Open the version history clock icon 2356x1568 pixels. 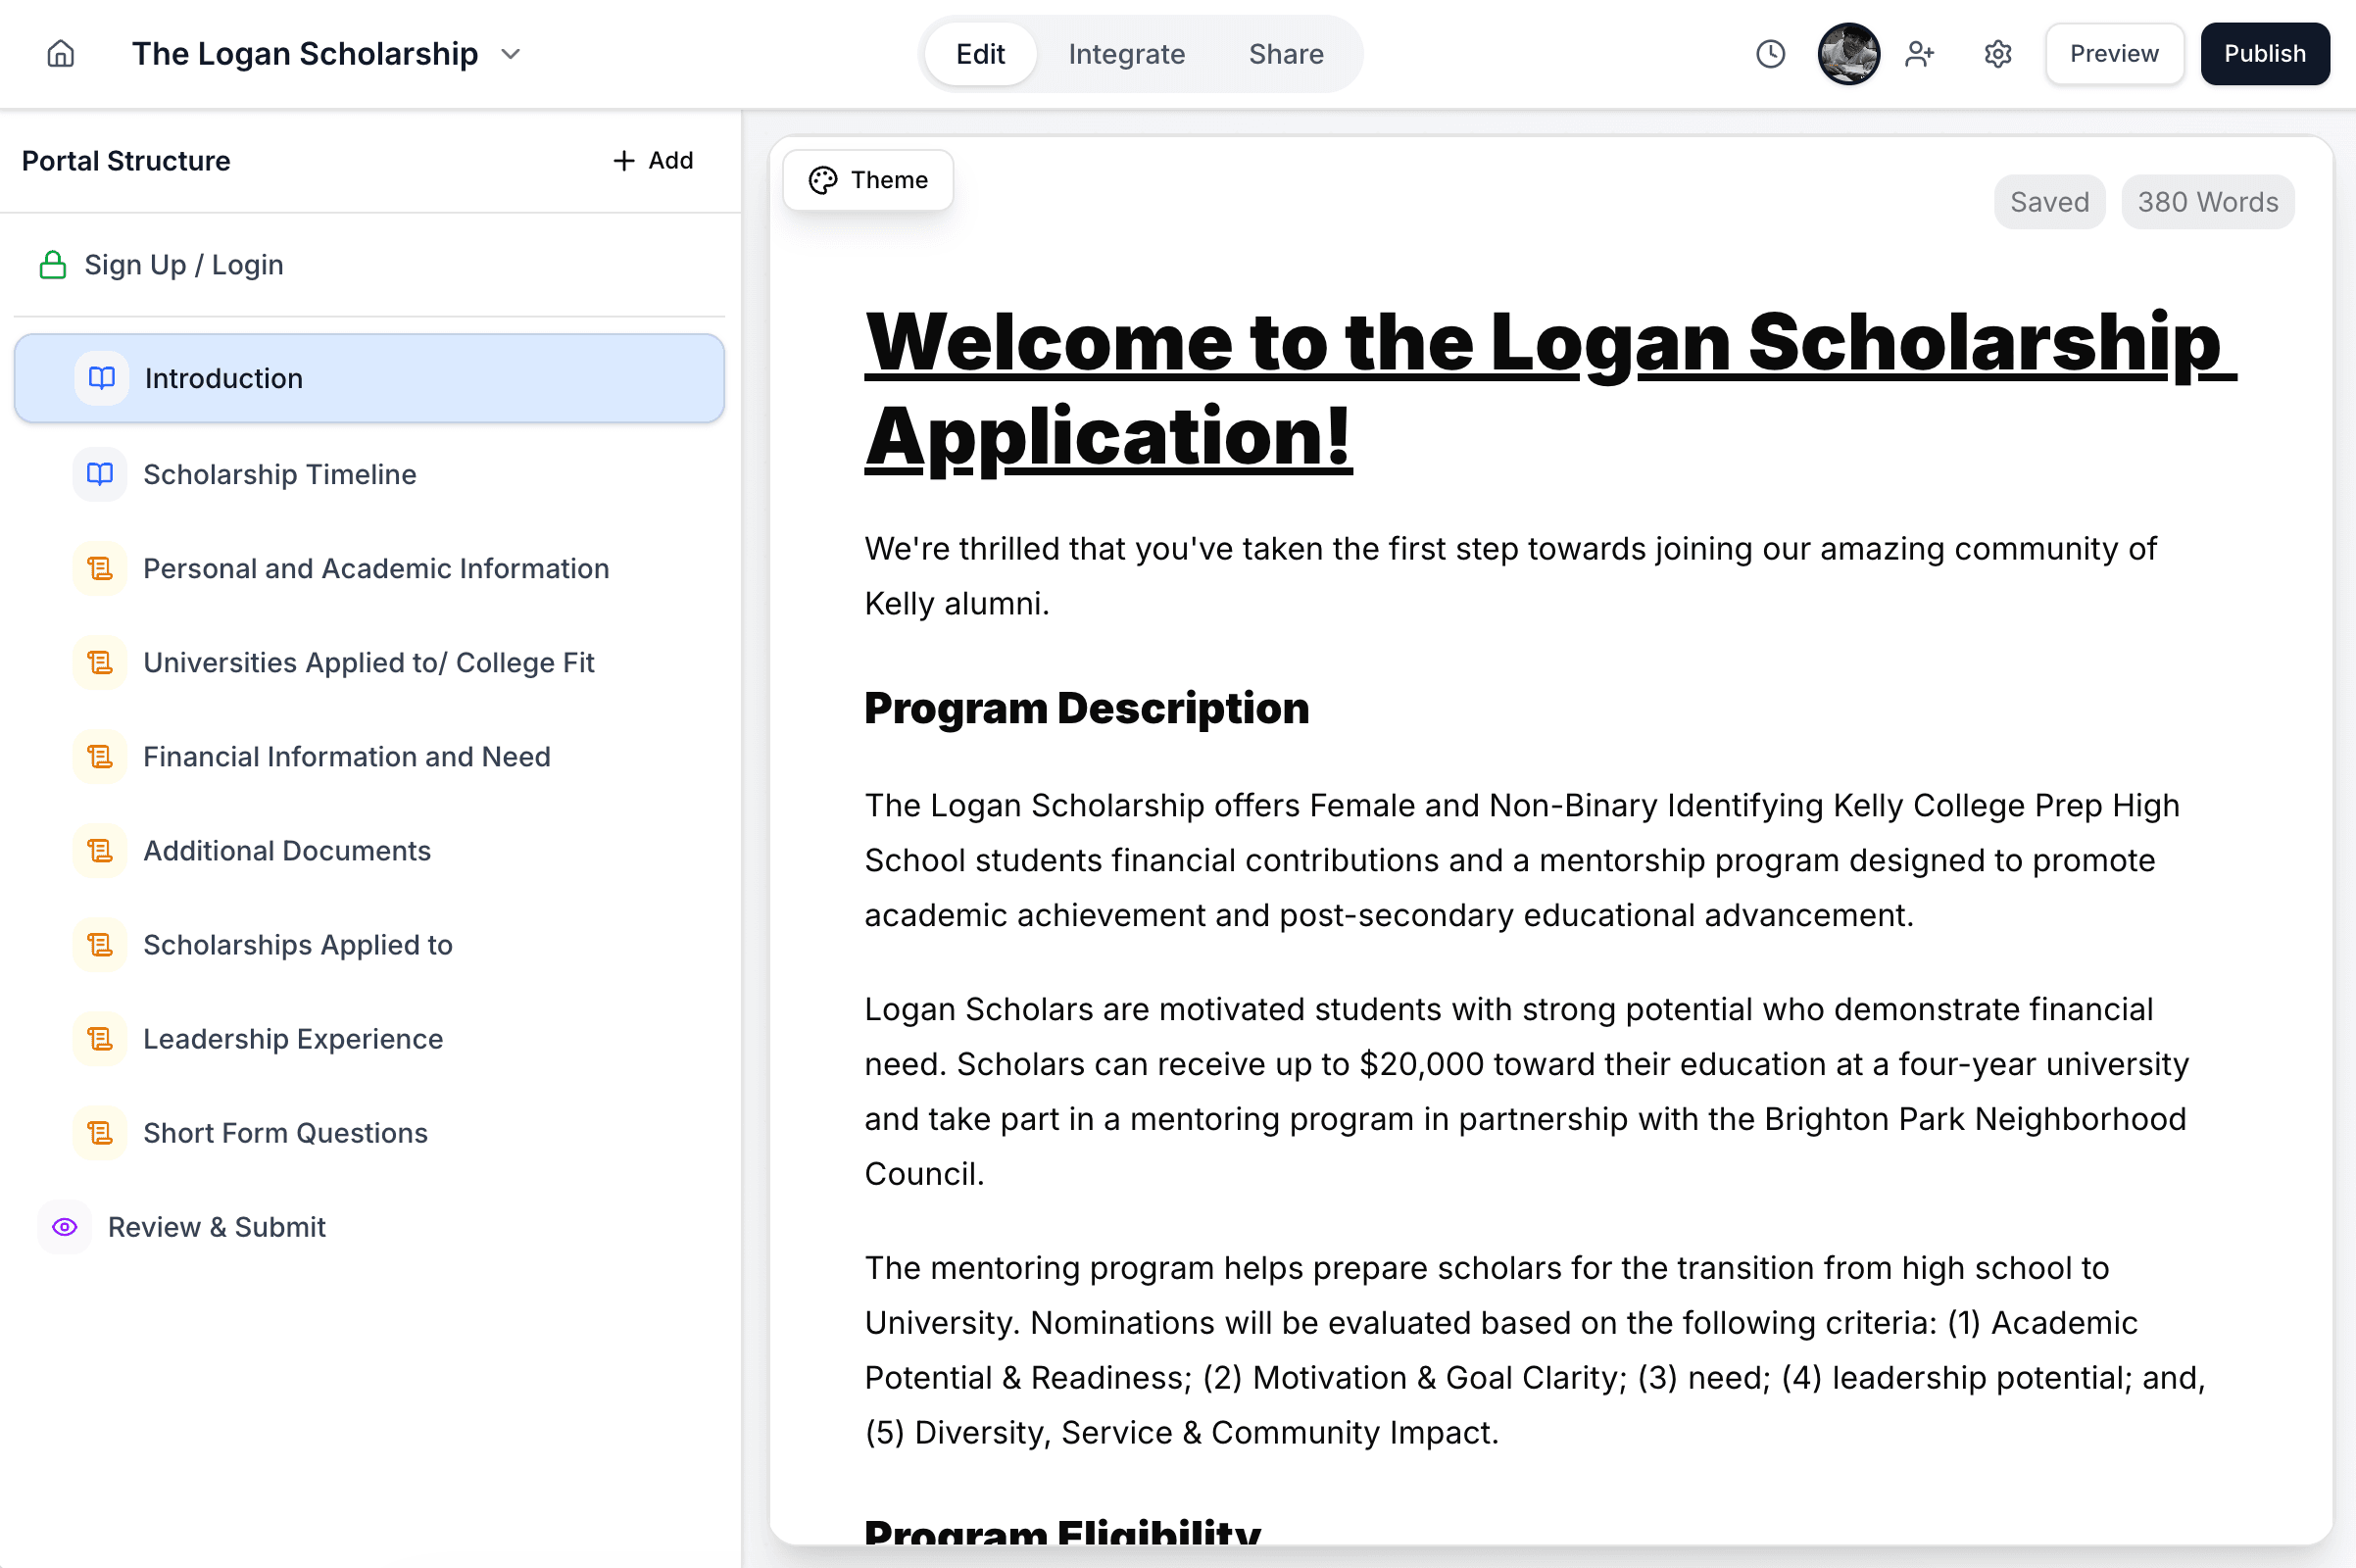(x=1770, y=54)
